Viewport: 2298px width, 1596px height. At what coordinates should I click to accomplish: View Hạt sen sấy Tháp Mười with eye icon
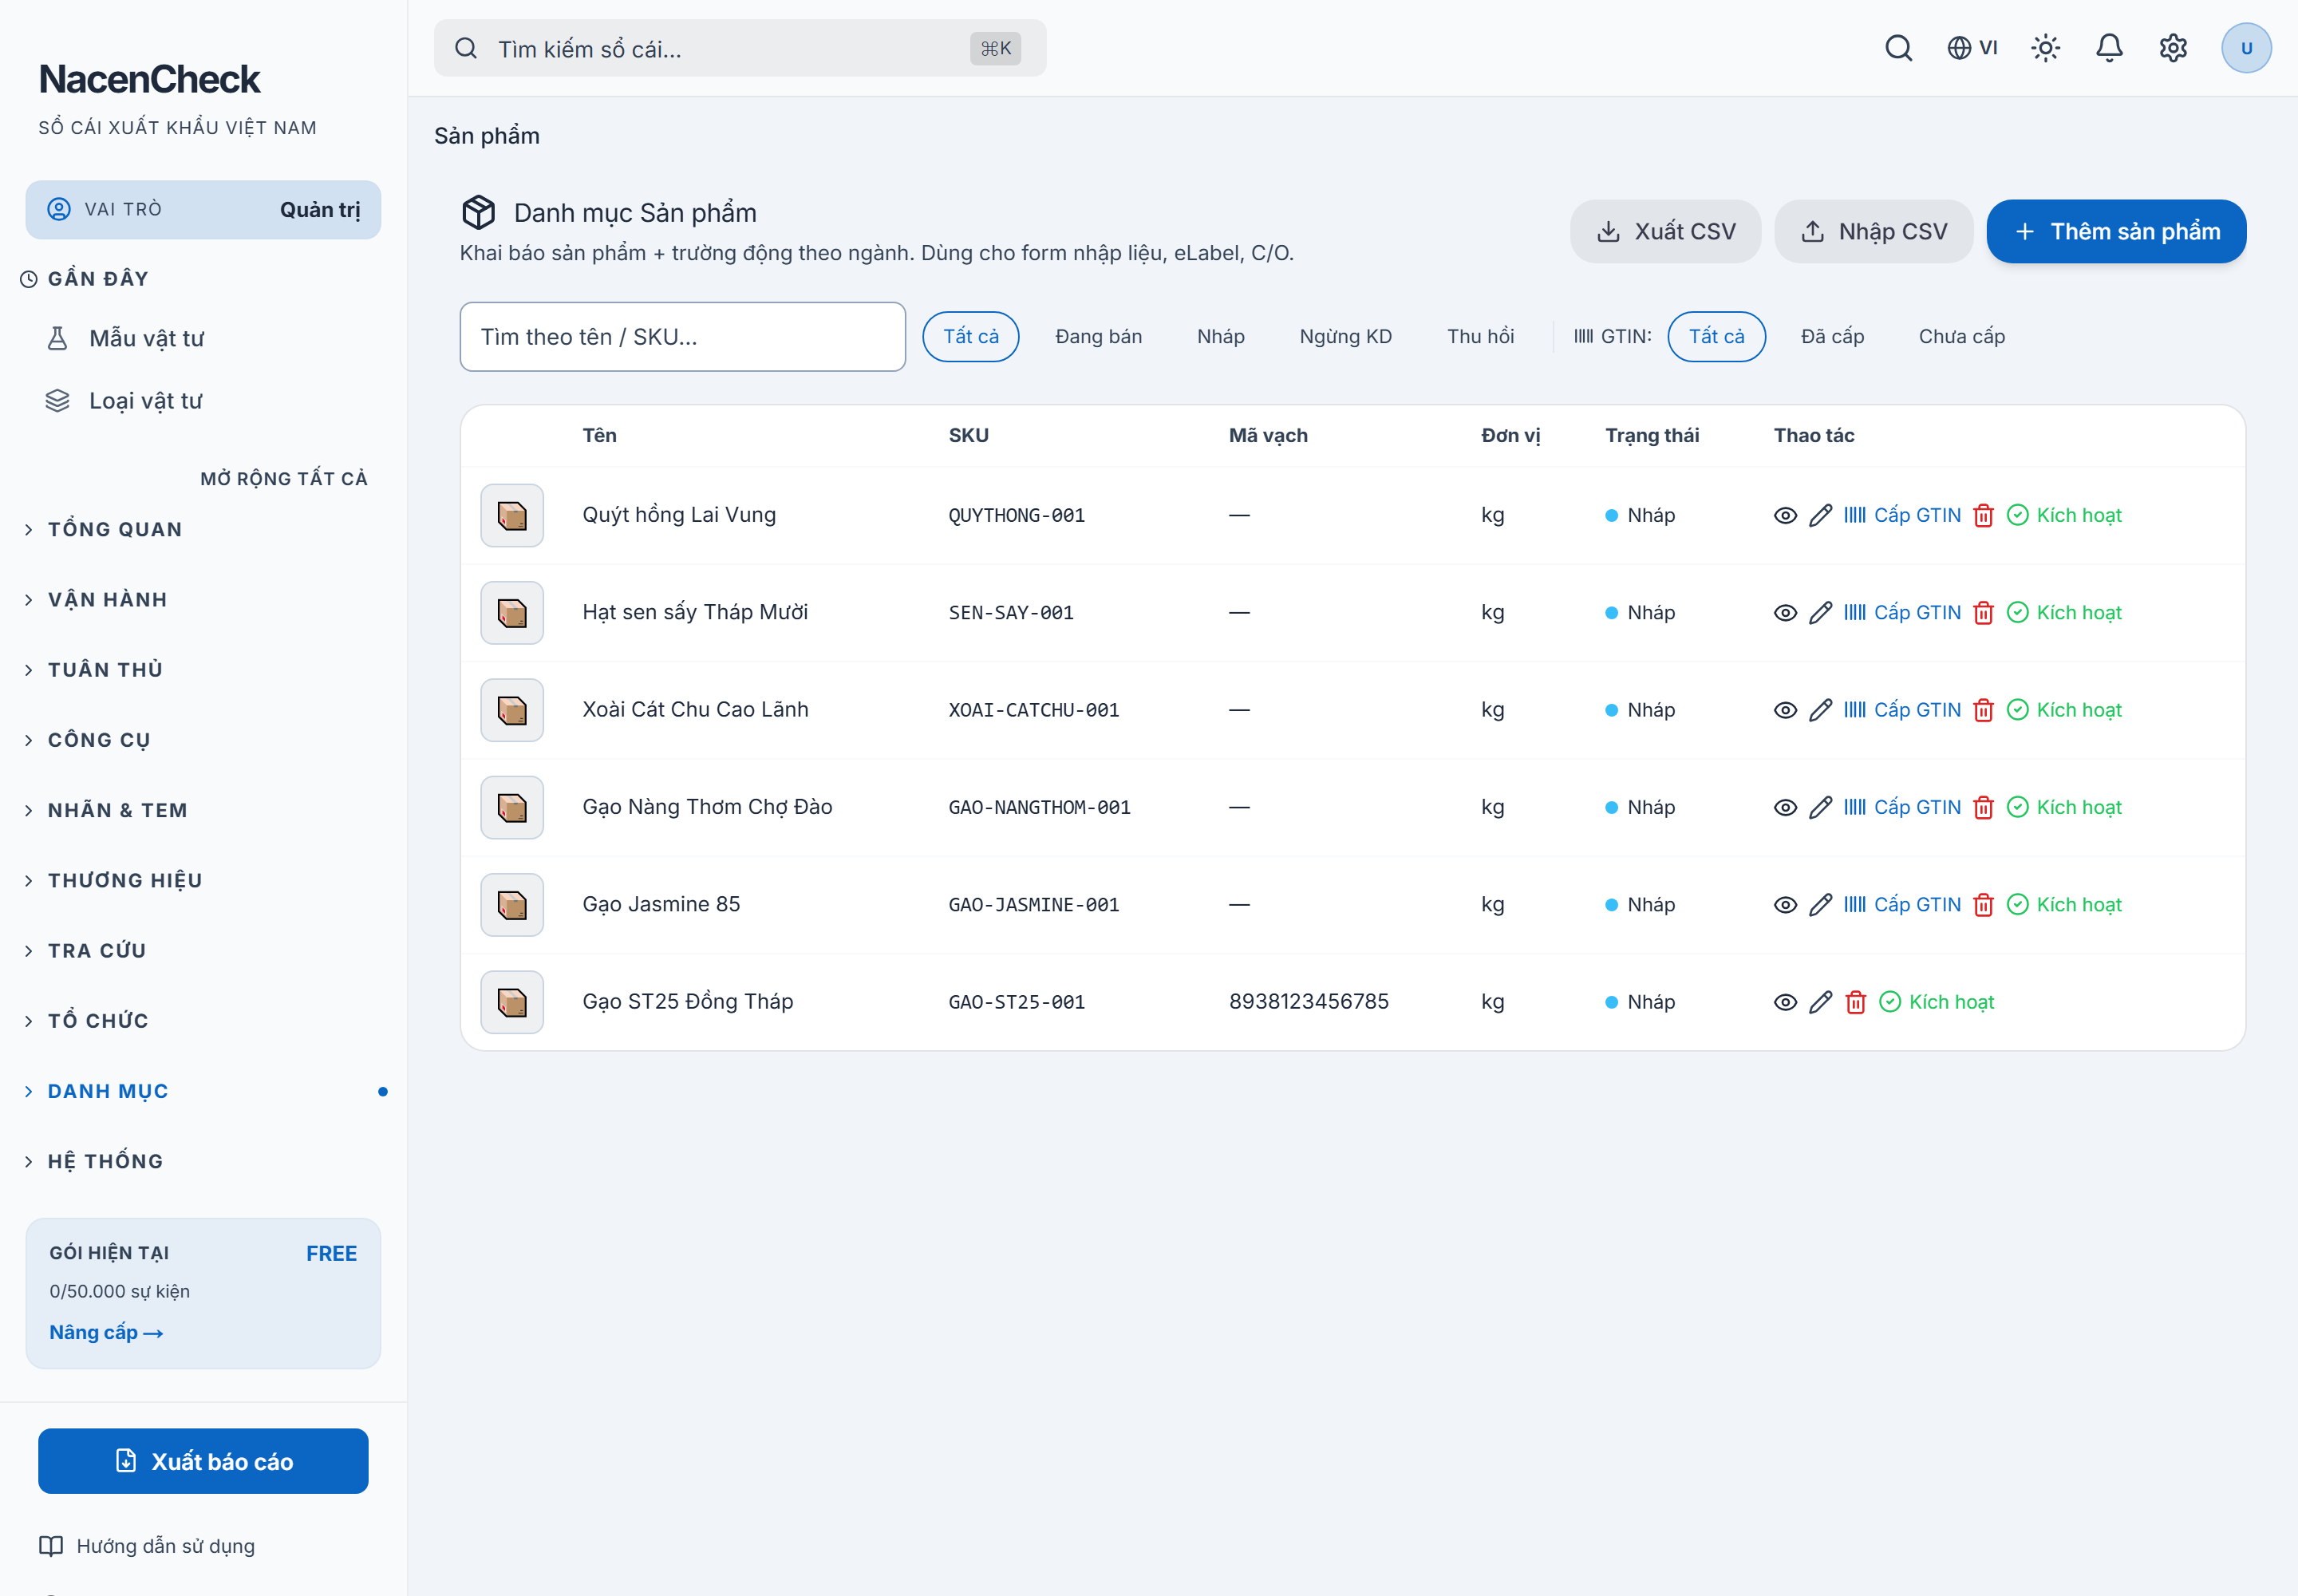1785,612
